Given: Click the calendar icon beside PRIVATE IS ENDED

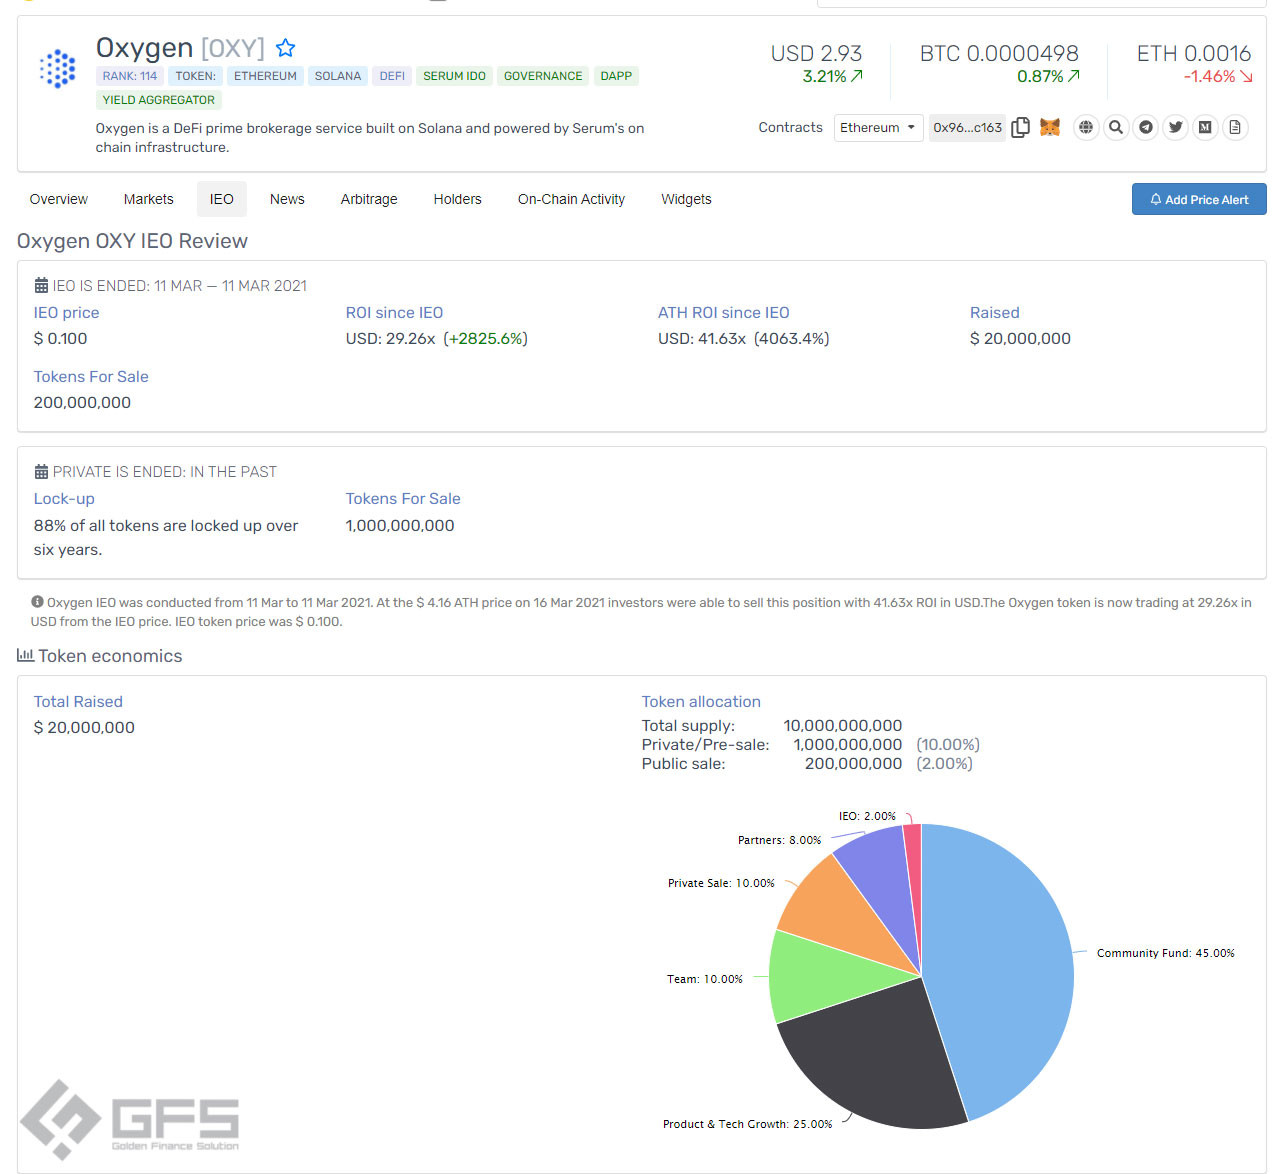Looking at the screenshot, I should click(x=41, y=471).
